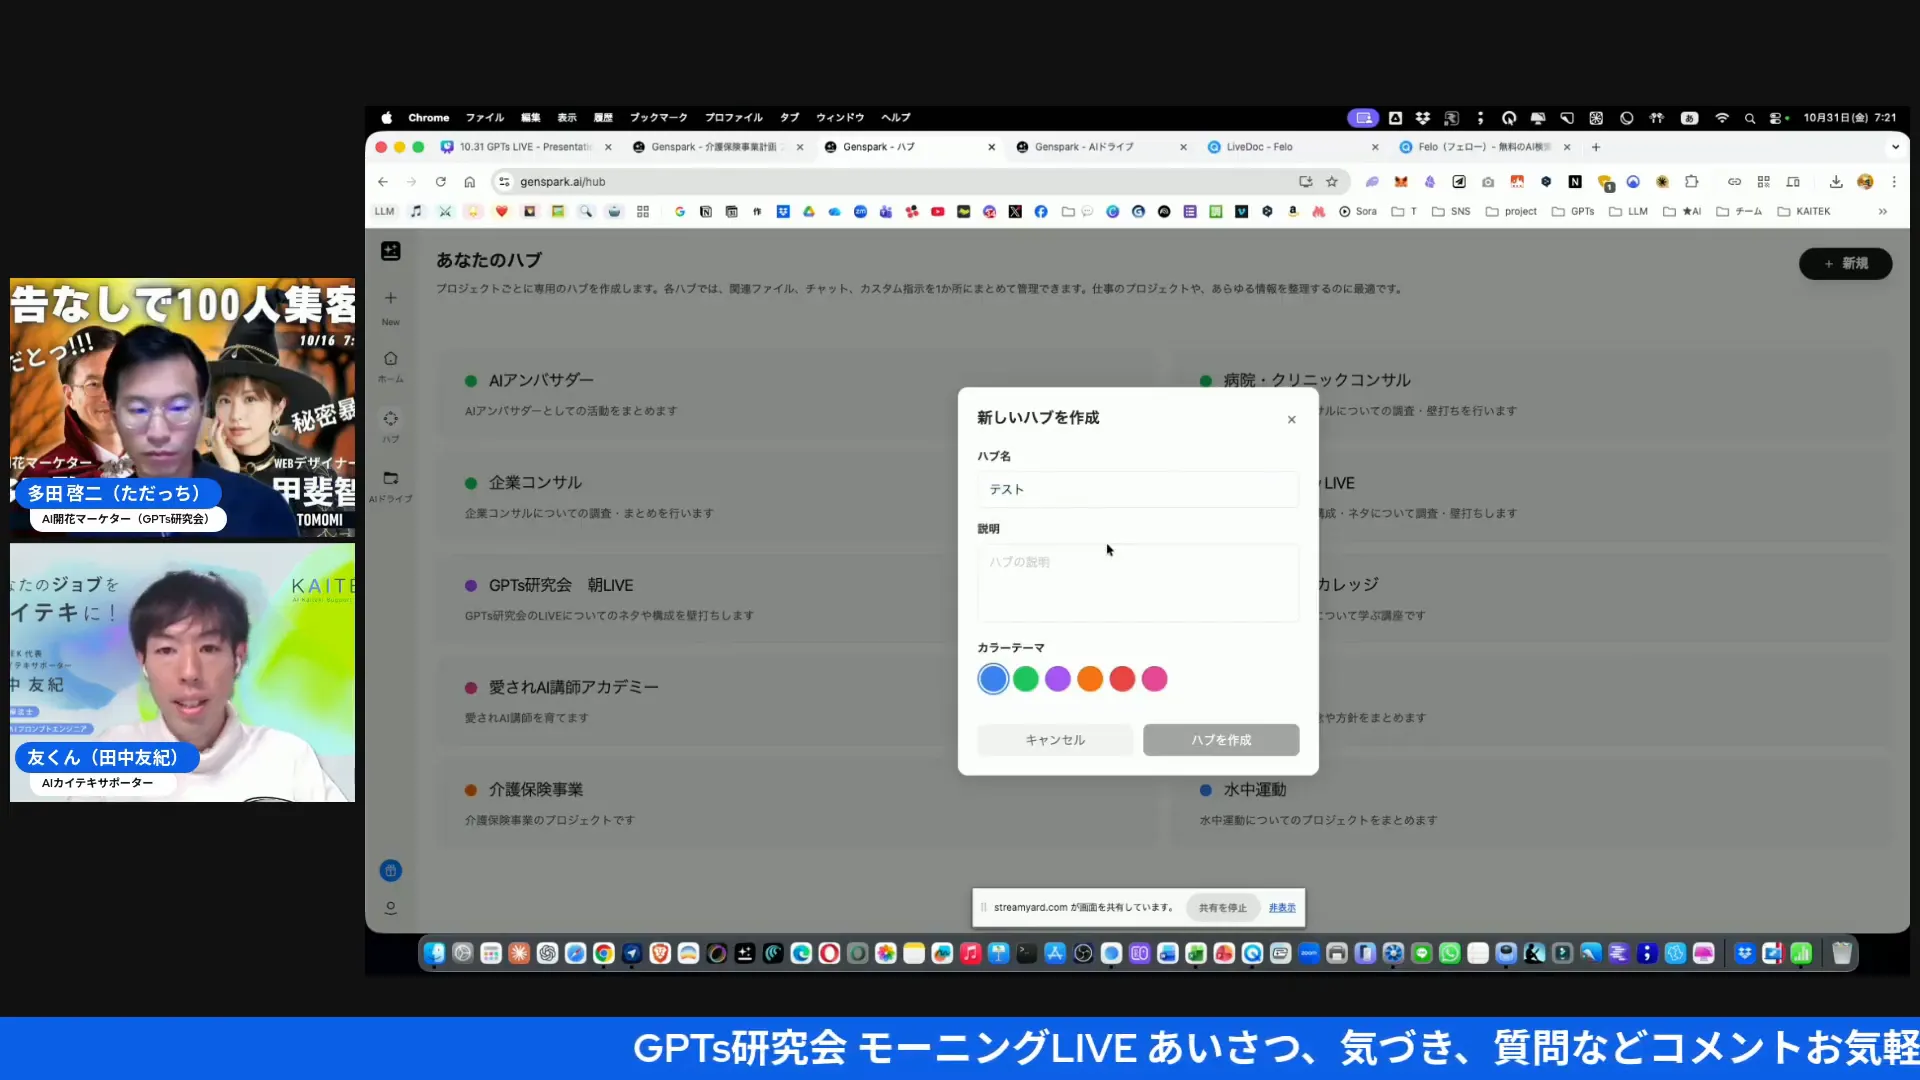Open the Downloads icon in Chrome's toolbar

1836,181
